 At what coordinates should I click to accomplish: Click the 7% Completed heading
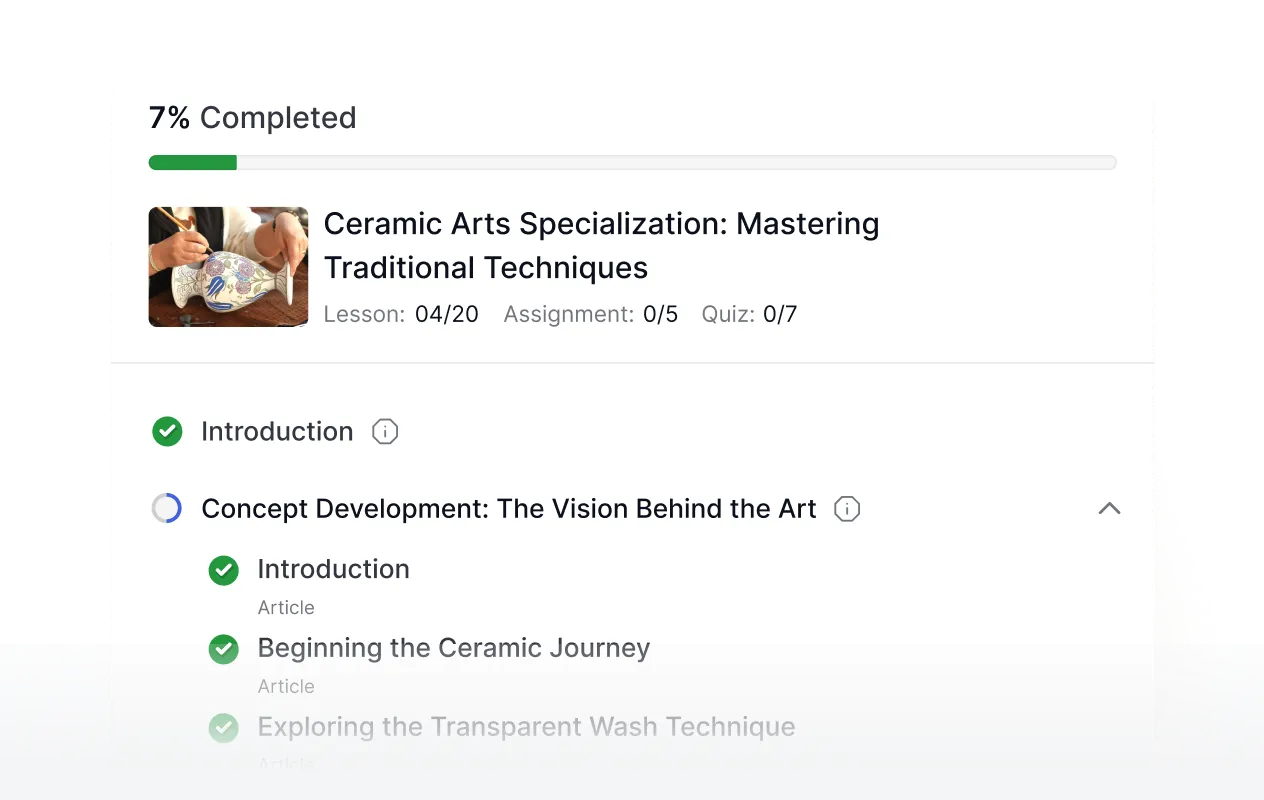(x=252, y=118)
